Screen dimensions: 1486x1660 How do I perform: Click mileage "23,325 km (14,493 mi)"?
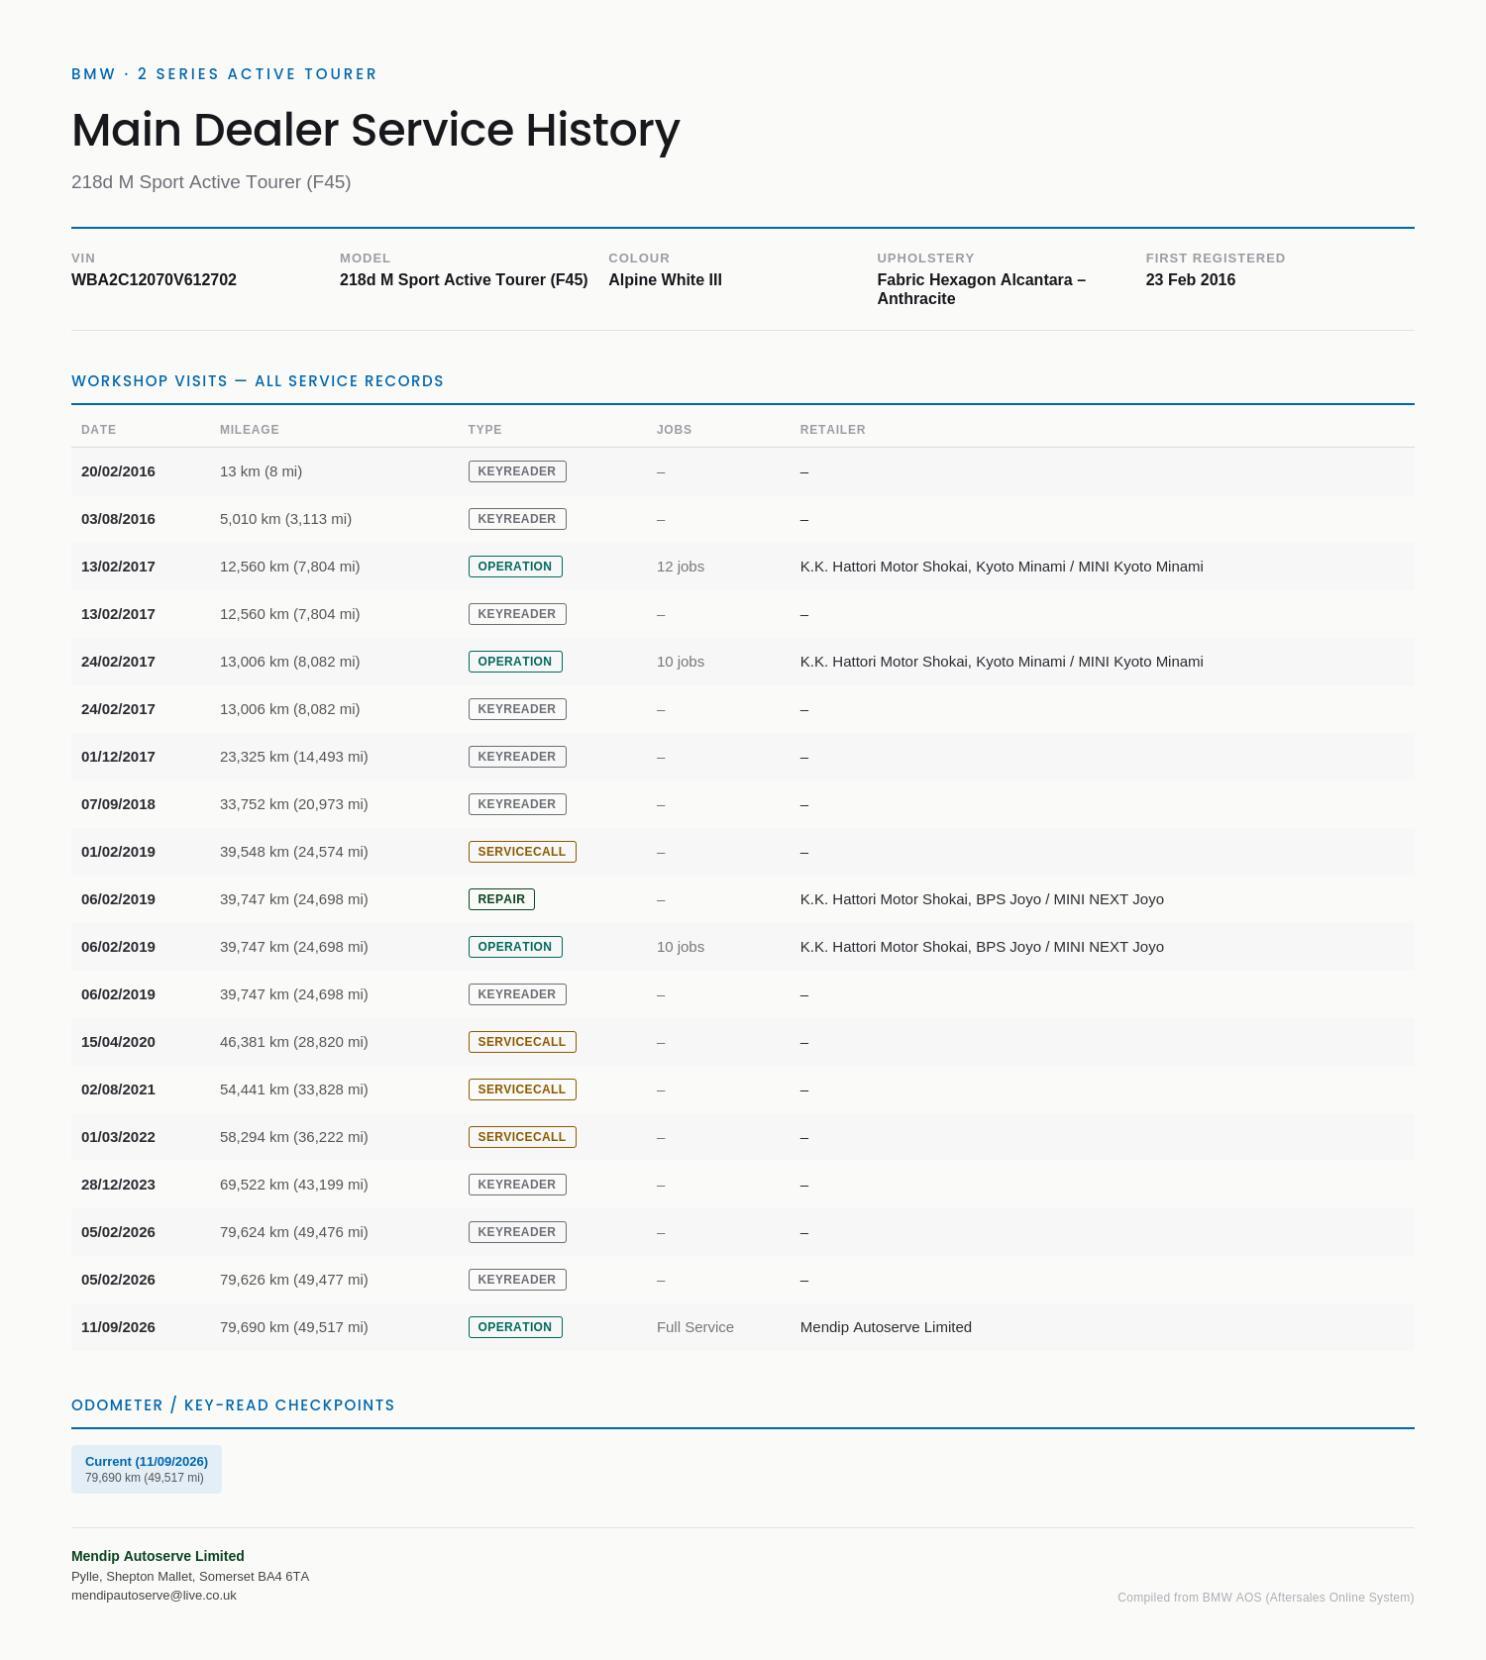coord(294,757)
